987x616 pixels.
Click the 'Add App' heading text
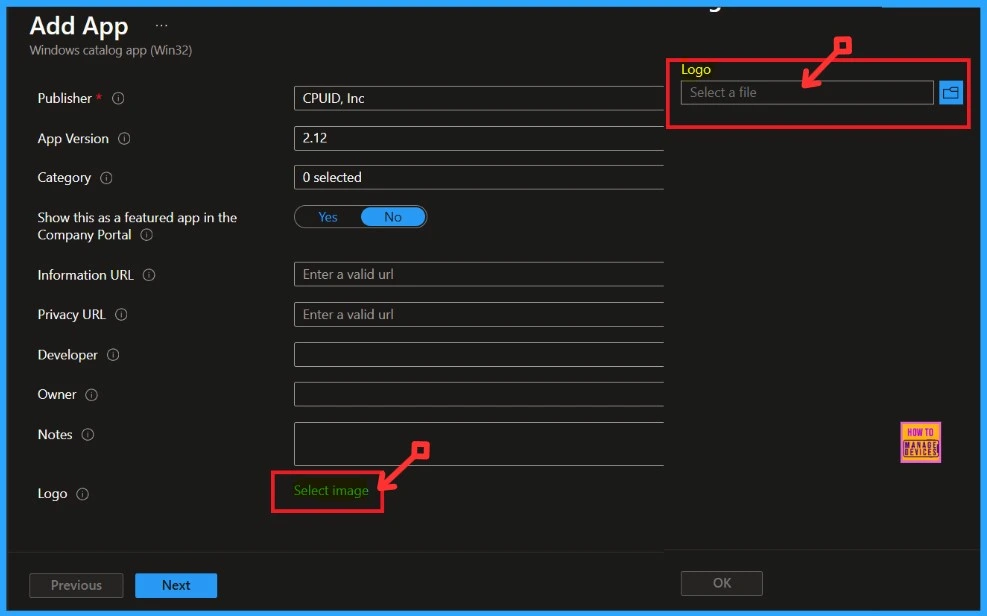pos(79,26)
